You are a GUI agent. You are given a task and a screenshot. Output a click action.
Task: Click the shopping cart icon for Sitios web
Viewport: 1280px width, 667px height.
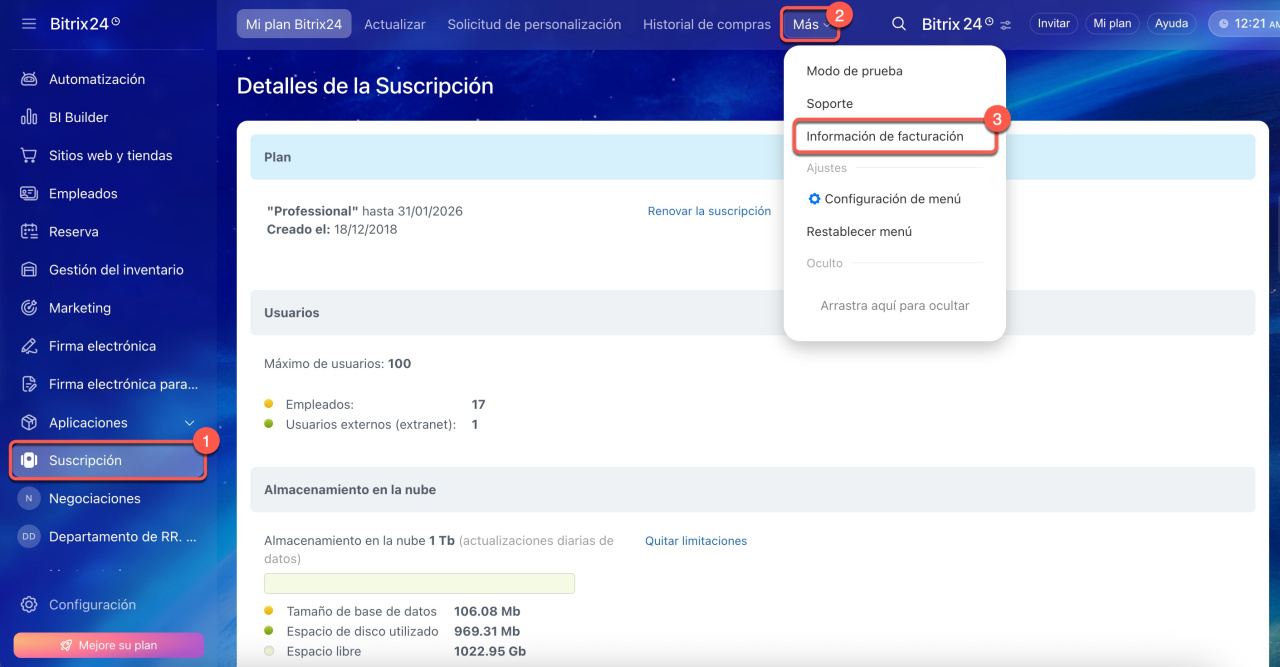pyautogui.click(x=29, y=156)
